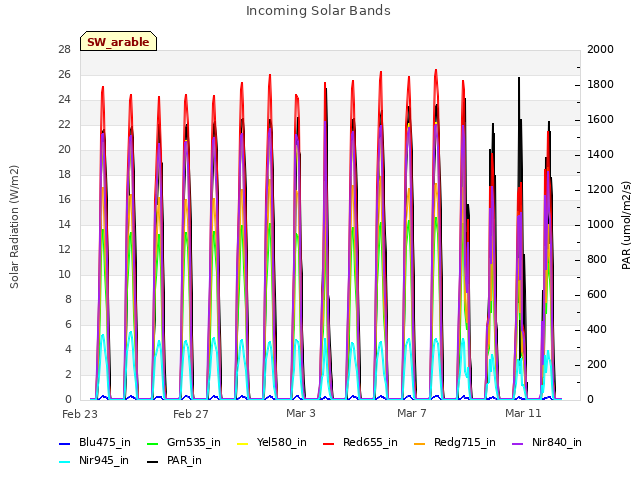
Task: Click the Blu475_in legend entry
Action: coord(95,442)
